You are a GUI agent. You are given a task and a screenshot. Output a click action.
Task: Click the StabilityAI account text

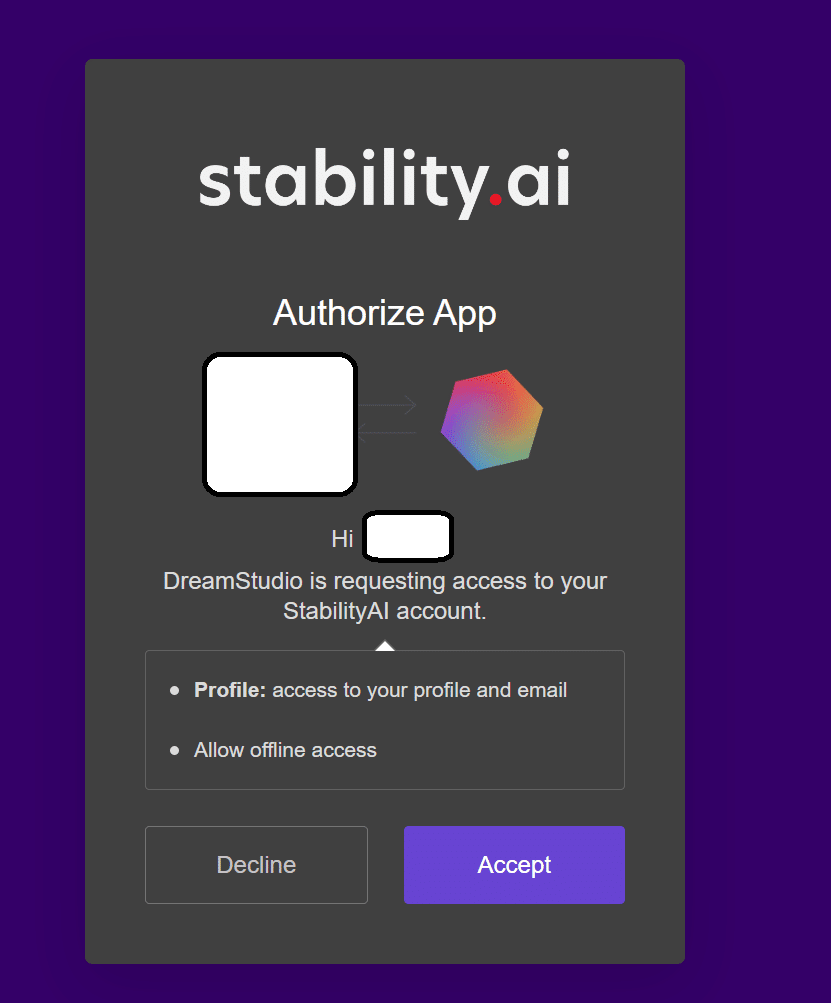(385, 611)
